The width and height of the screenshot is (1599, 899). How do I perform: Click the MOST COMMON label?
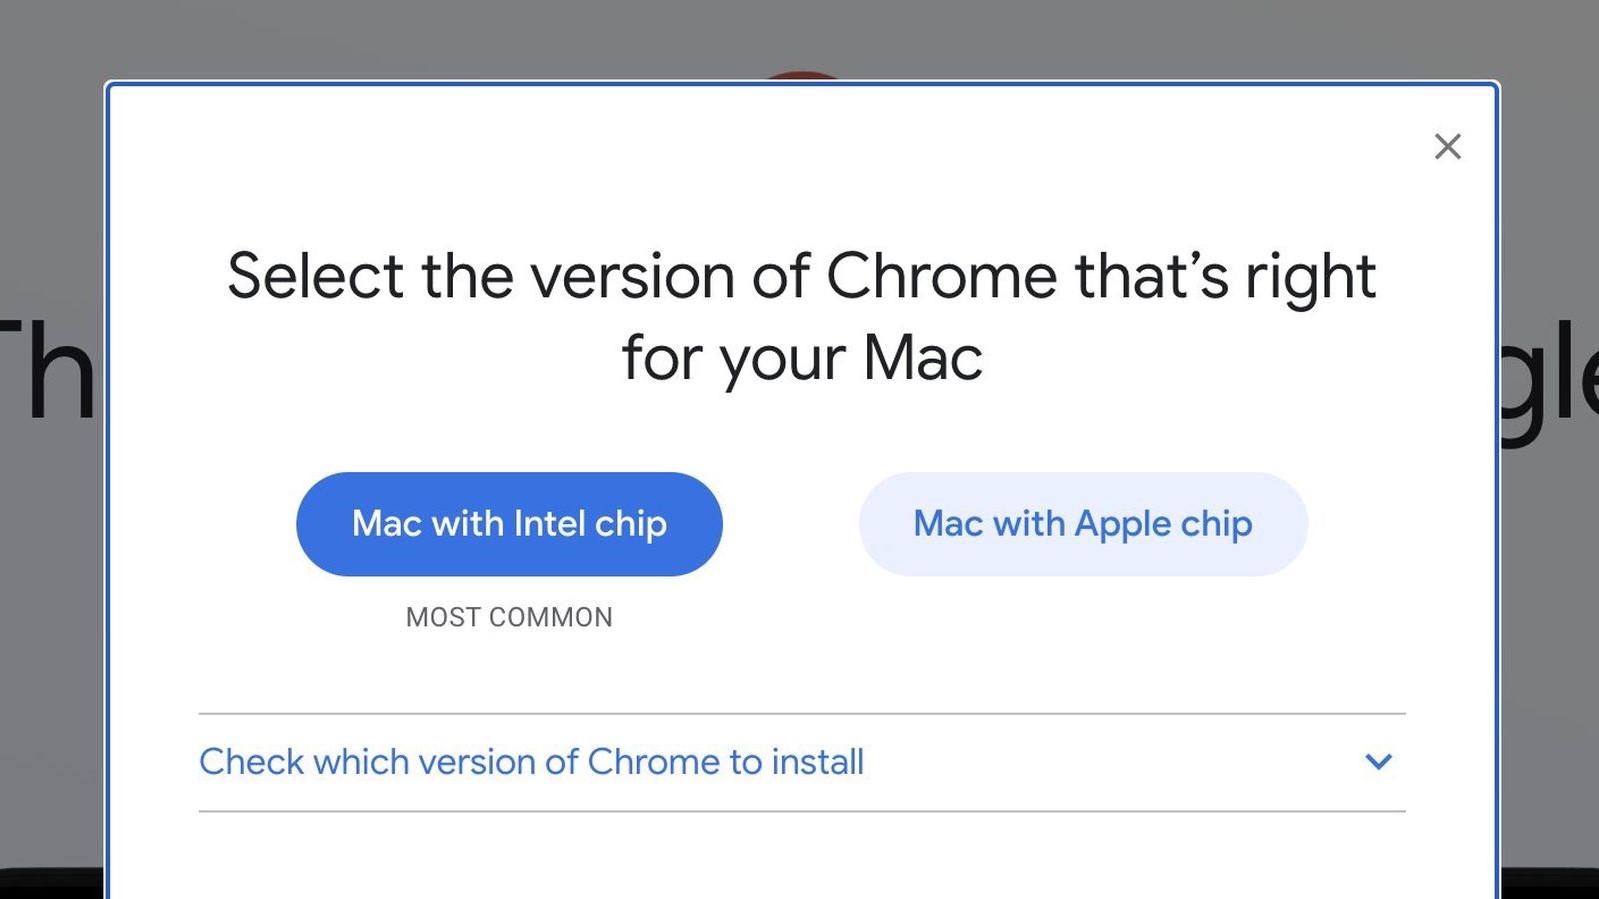coord(509,617)
